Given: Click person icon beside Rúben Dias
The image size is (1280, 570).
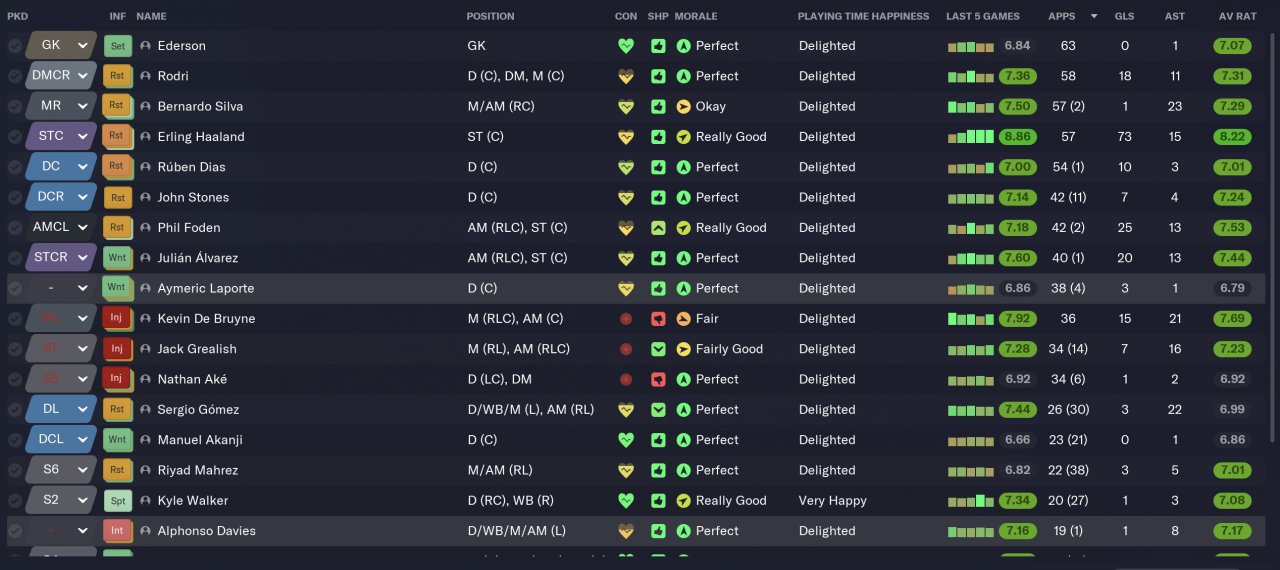Looking at the screenshot, I should point(146,167).
